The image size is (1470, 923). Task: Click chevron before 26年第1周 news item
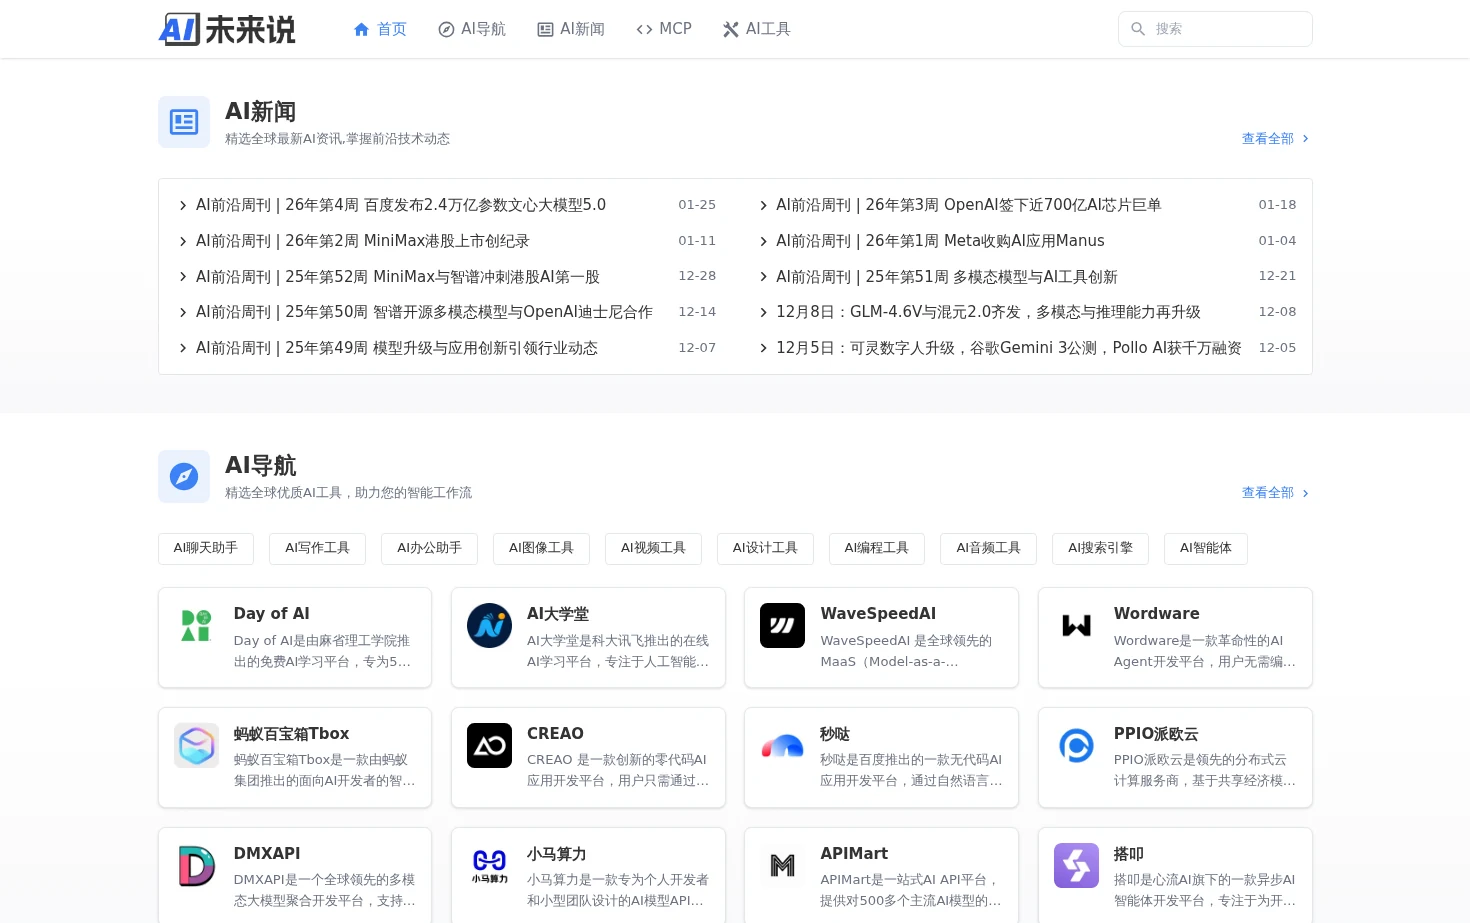[x=763, y=242]
